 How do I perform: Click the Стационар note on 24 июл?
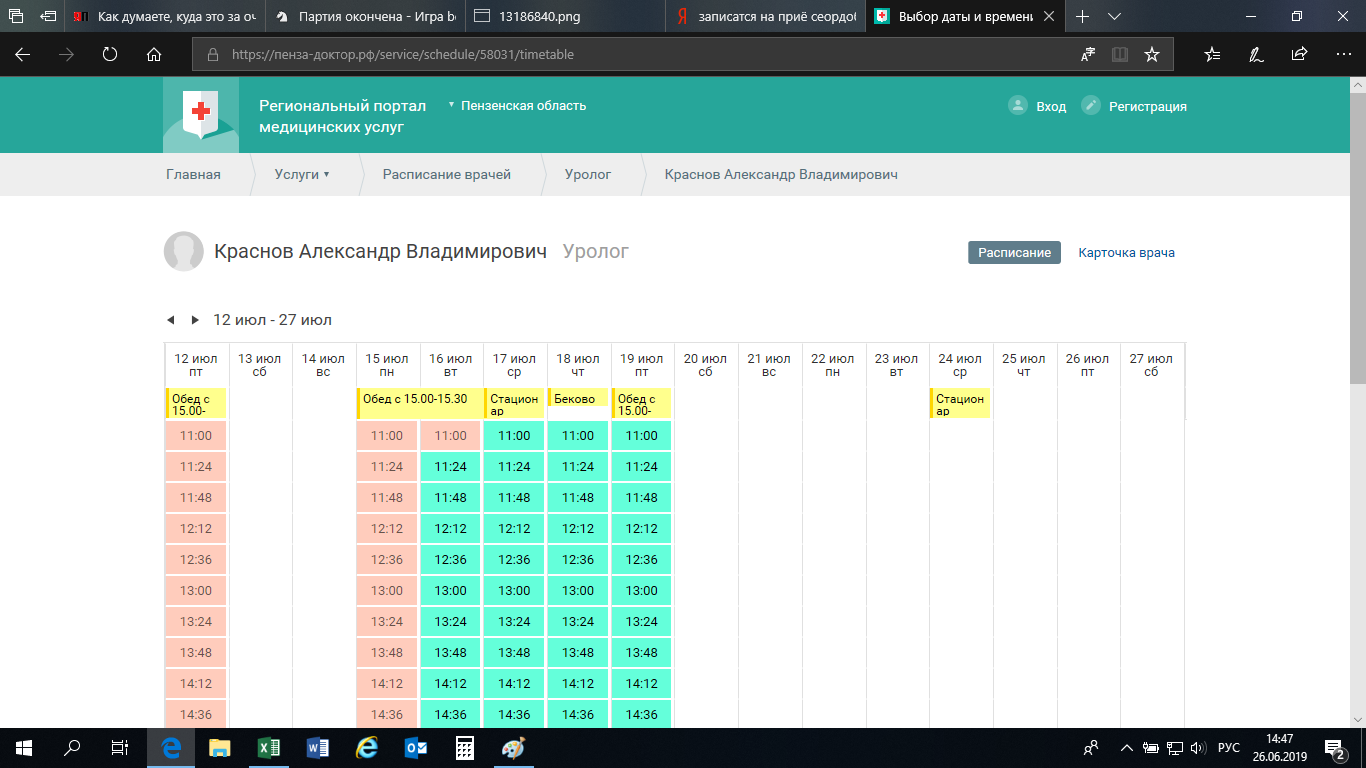click(960, 403)
